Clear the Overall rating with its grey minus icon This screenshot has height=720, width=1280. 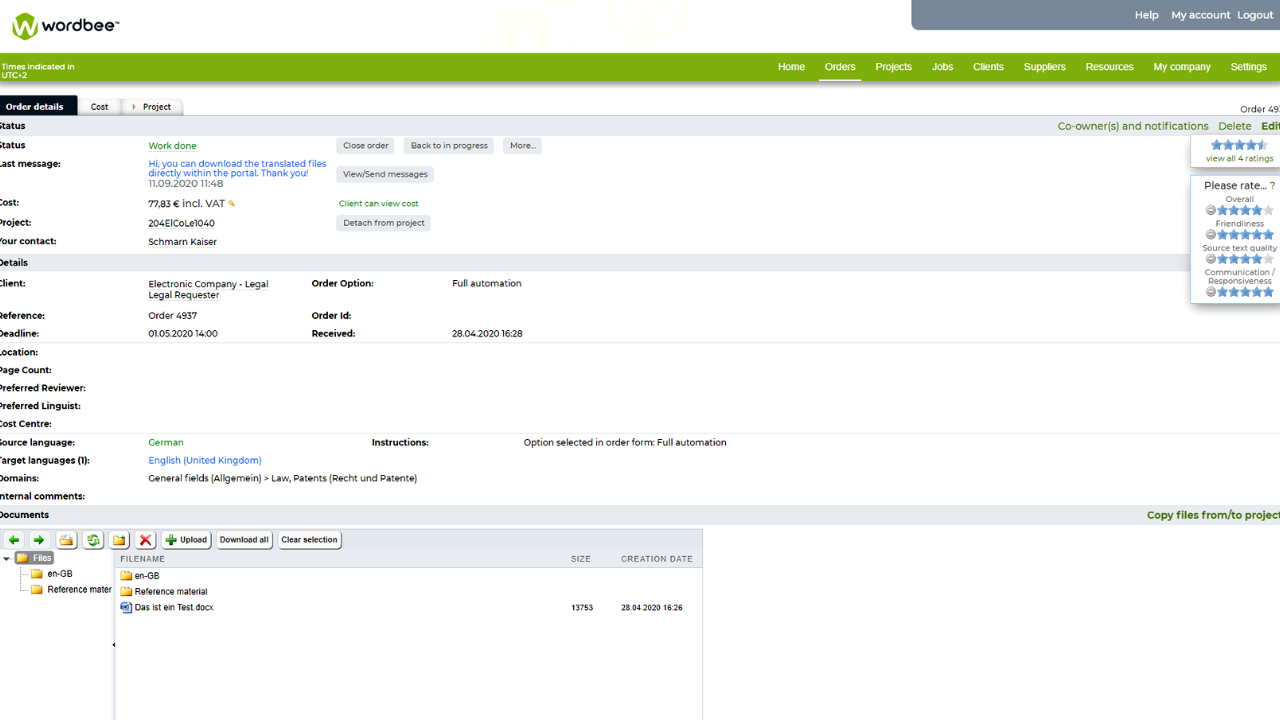(x=1211, y=211)
